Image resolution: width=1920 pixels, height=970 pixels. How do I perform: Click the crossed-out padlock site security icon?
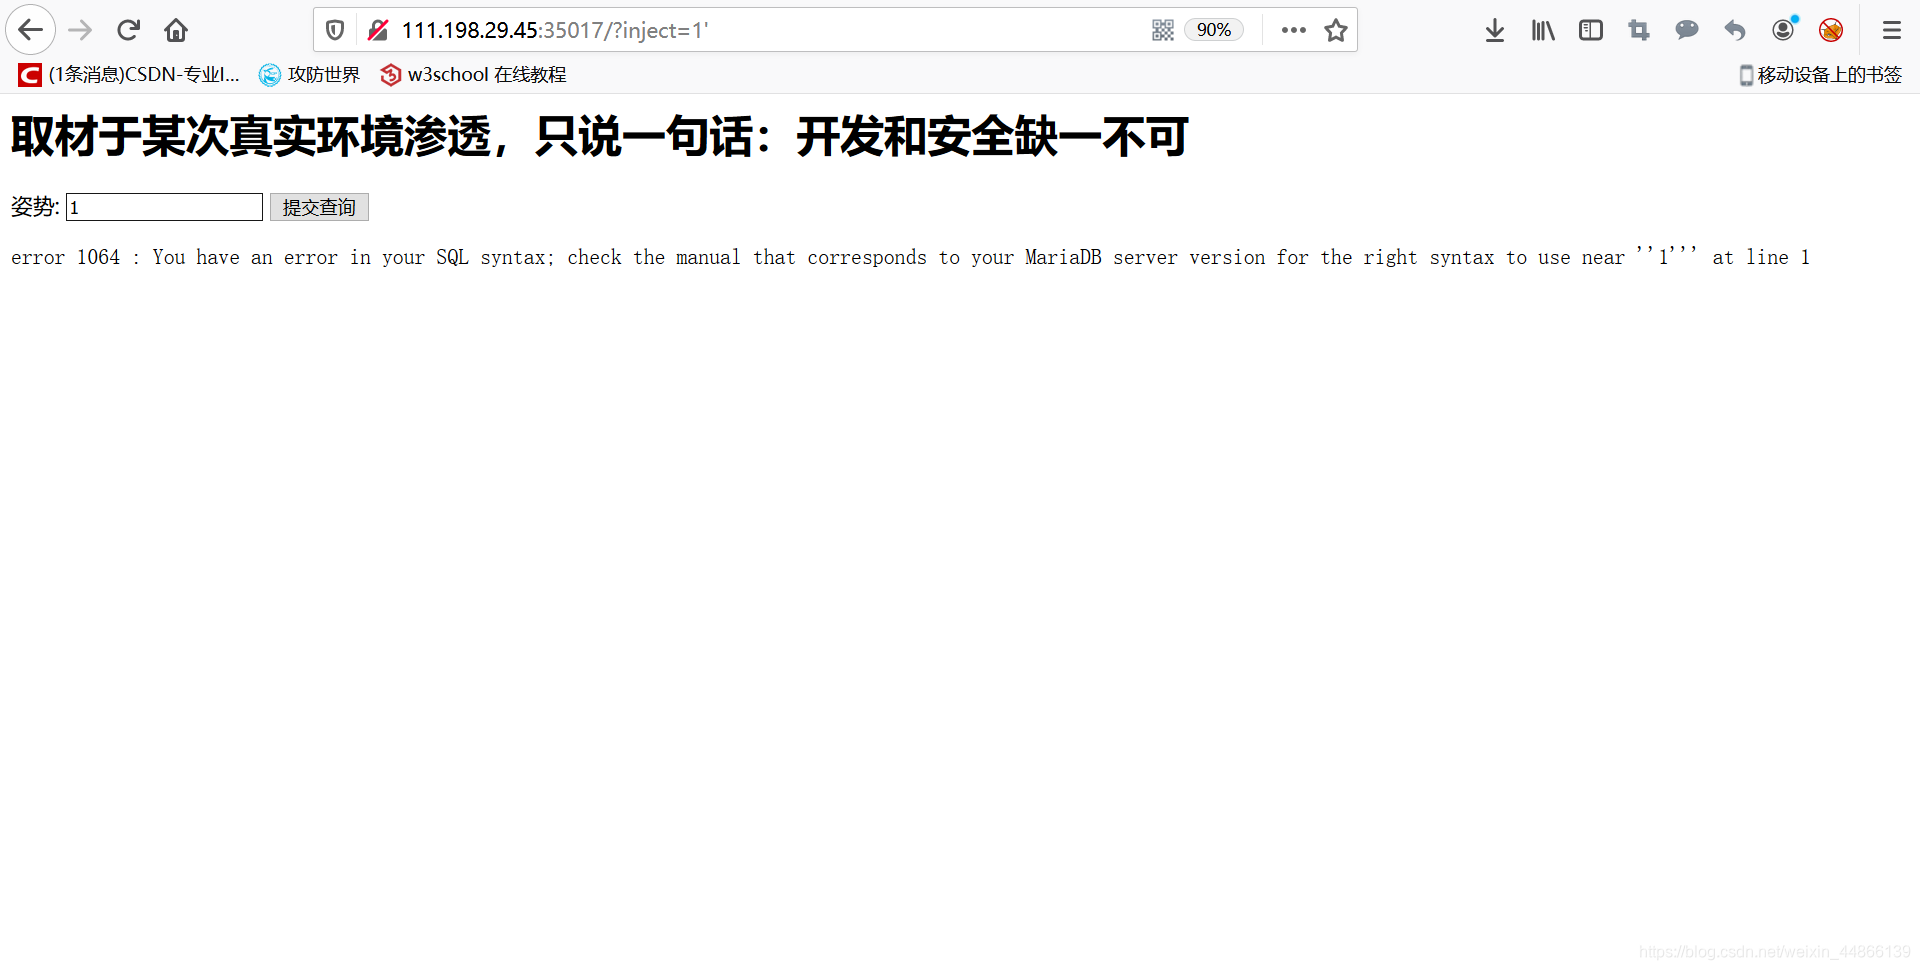click(378, 30)
